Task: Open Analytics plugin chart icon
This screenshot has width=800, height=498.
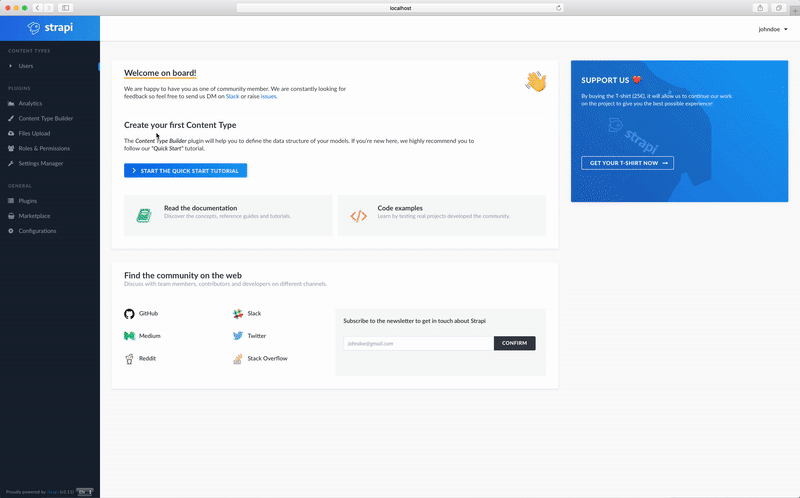Action: tap(11, 104)
